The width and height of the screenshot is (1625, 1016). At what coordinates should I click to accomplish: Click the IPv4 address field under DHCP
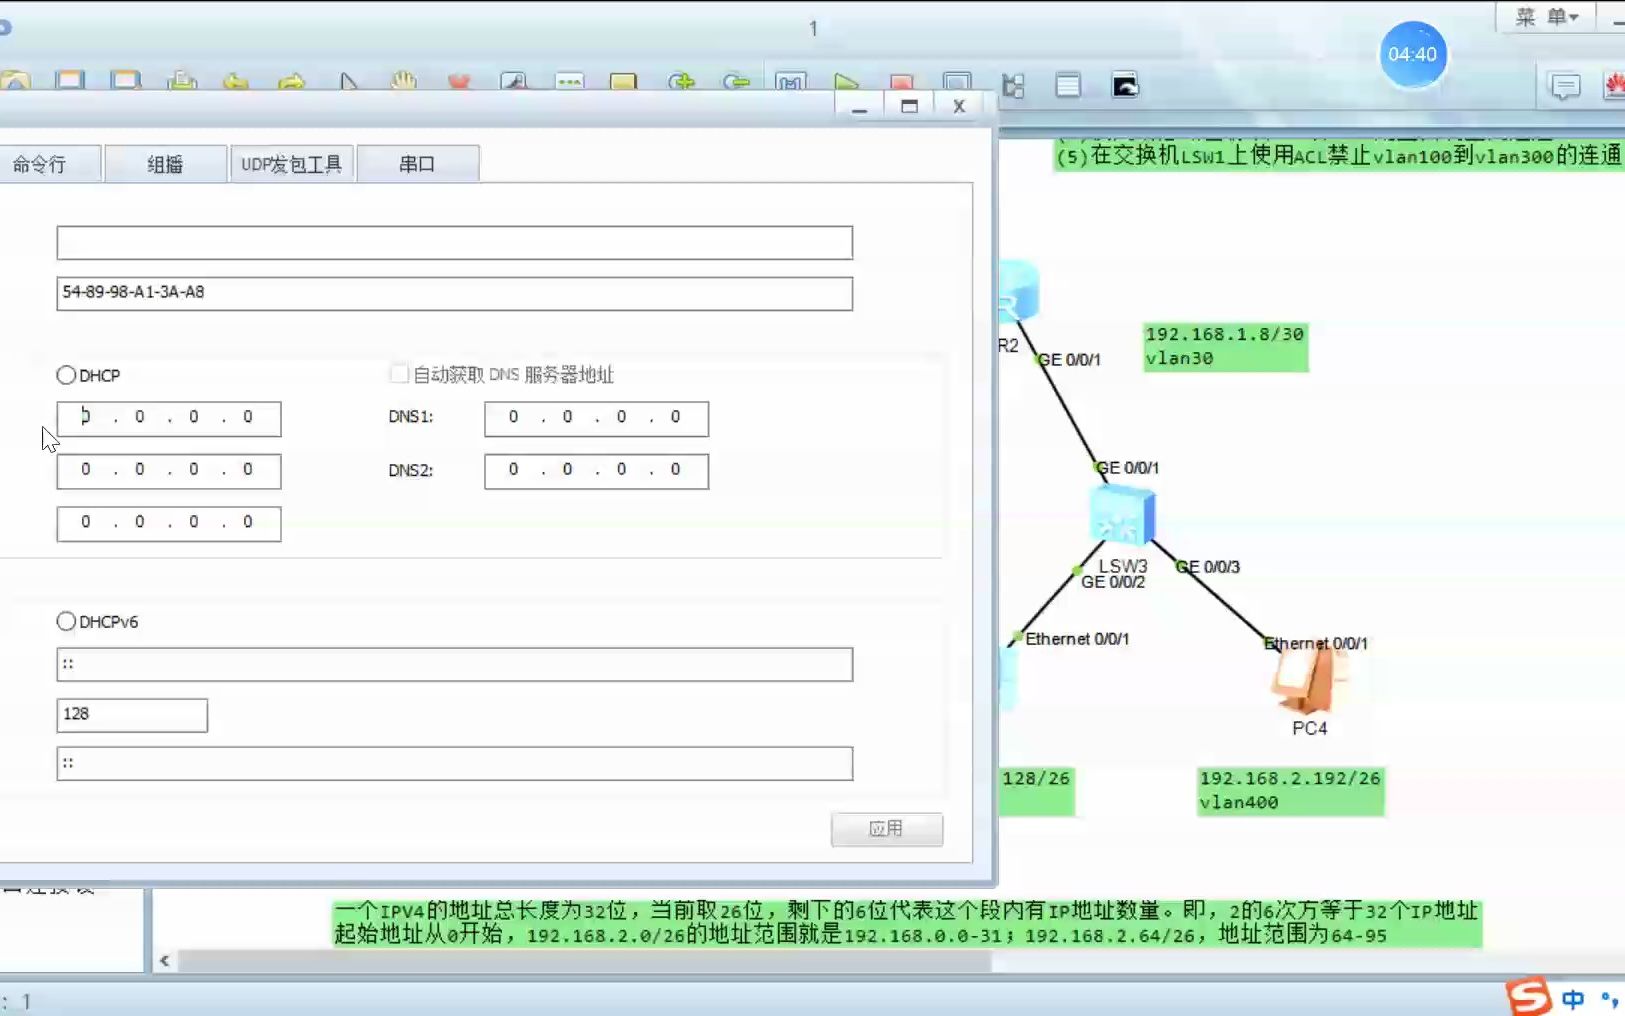tap(169, 418)
